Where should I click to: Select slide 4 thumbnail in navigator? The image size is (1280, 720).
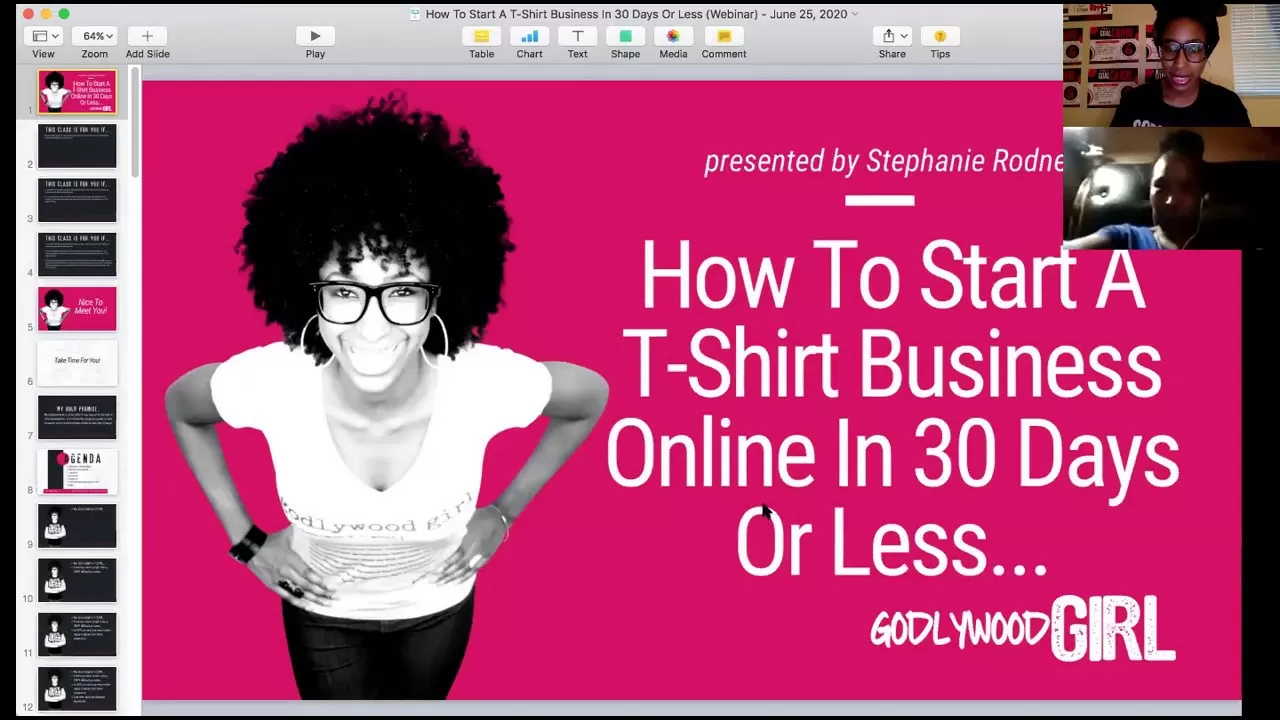77,255
